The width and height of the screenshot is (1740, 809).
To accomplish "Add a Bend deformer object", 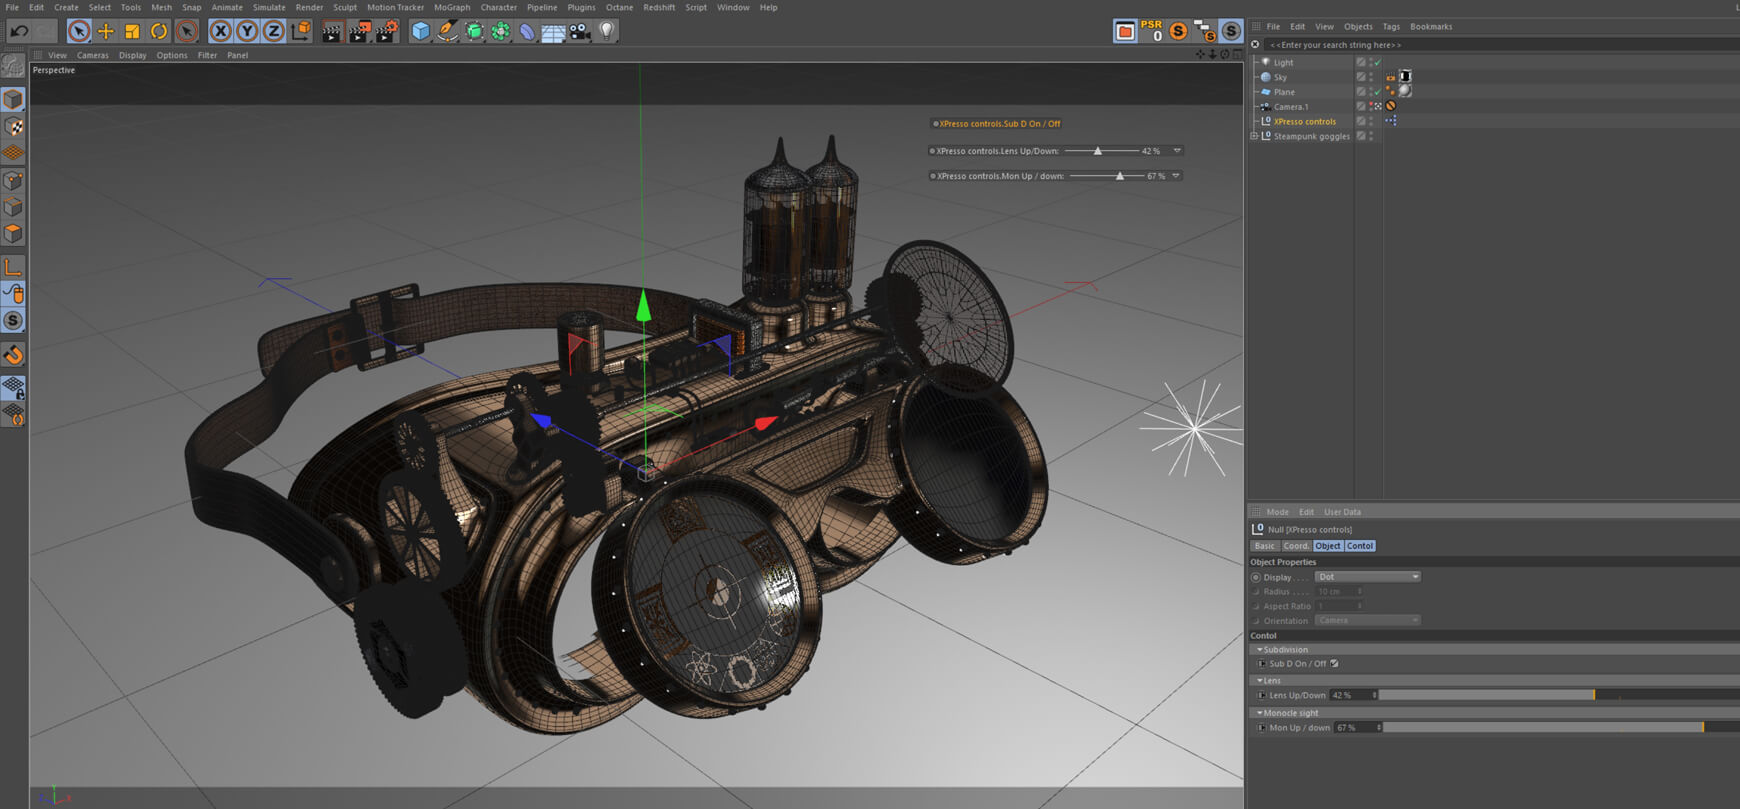I will click(527, 31).
